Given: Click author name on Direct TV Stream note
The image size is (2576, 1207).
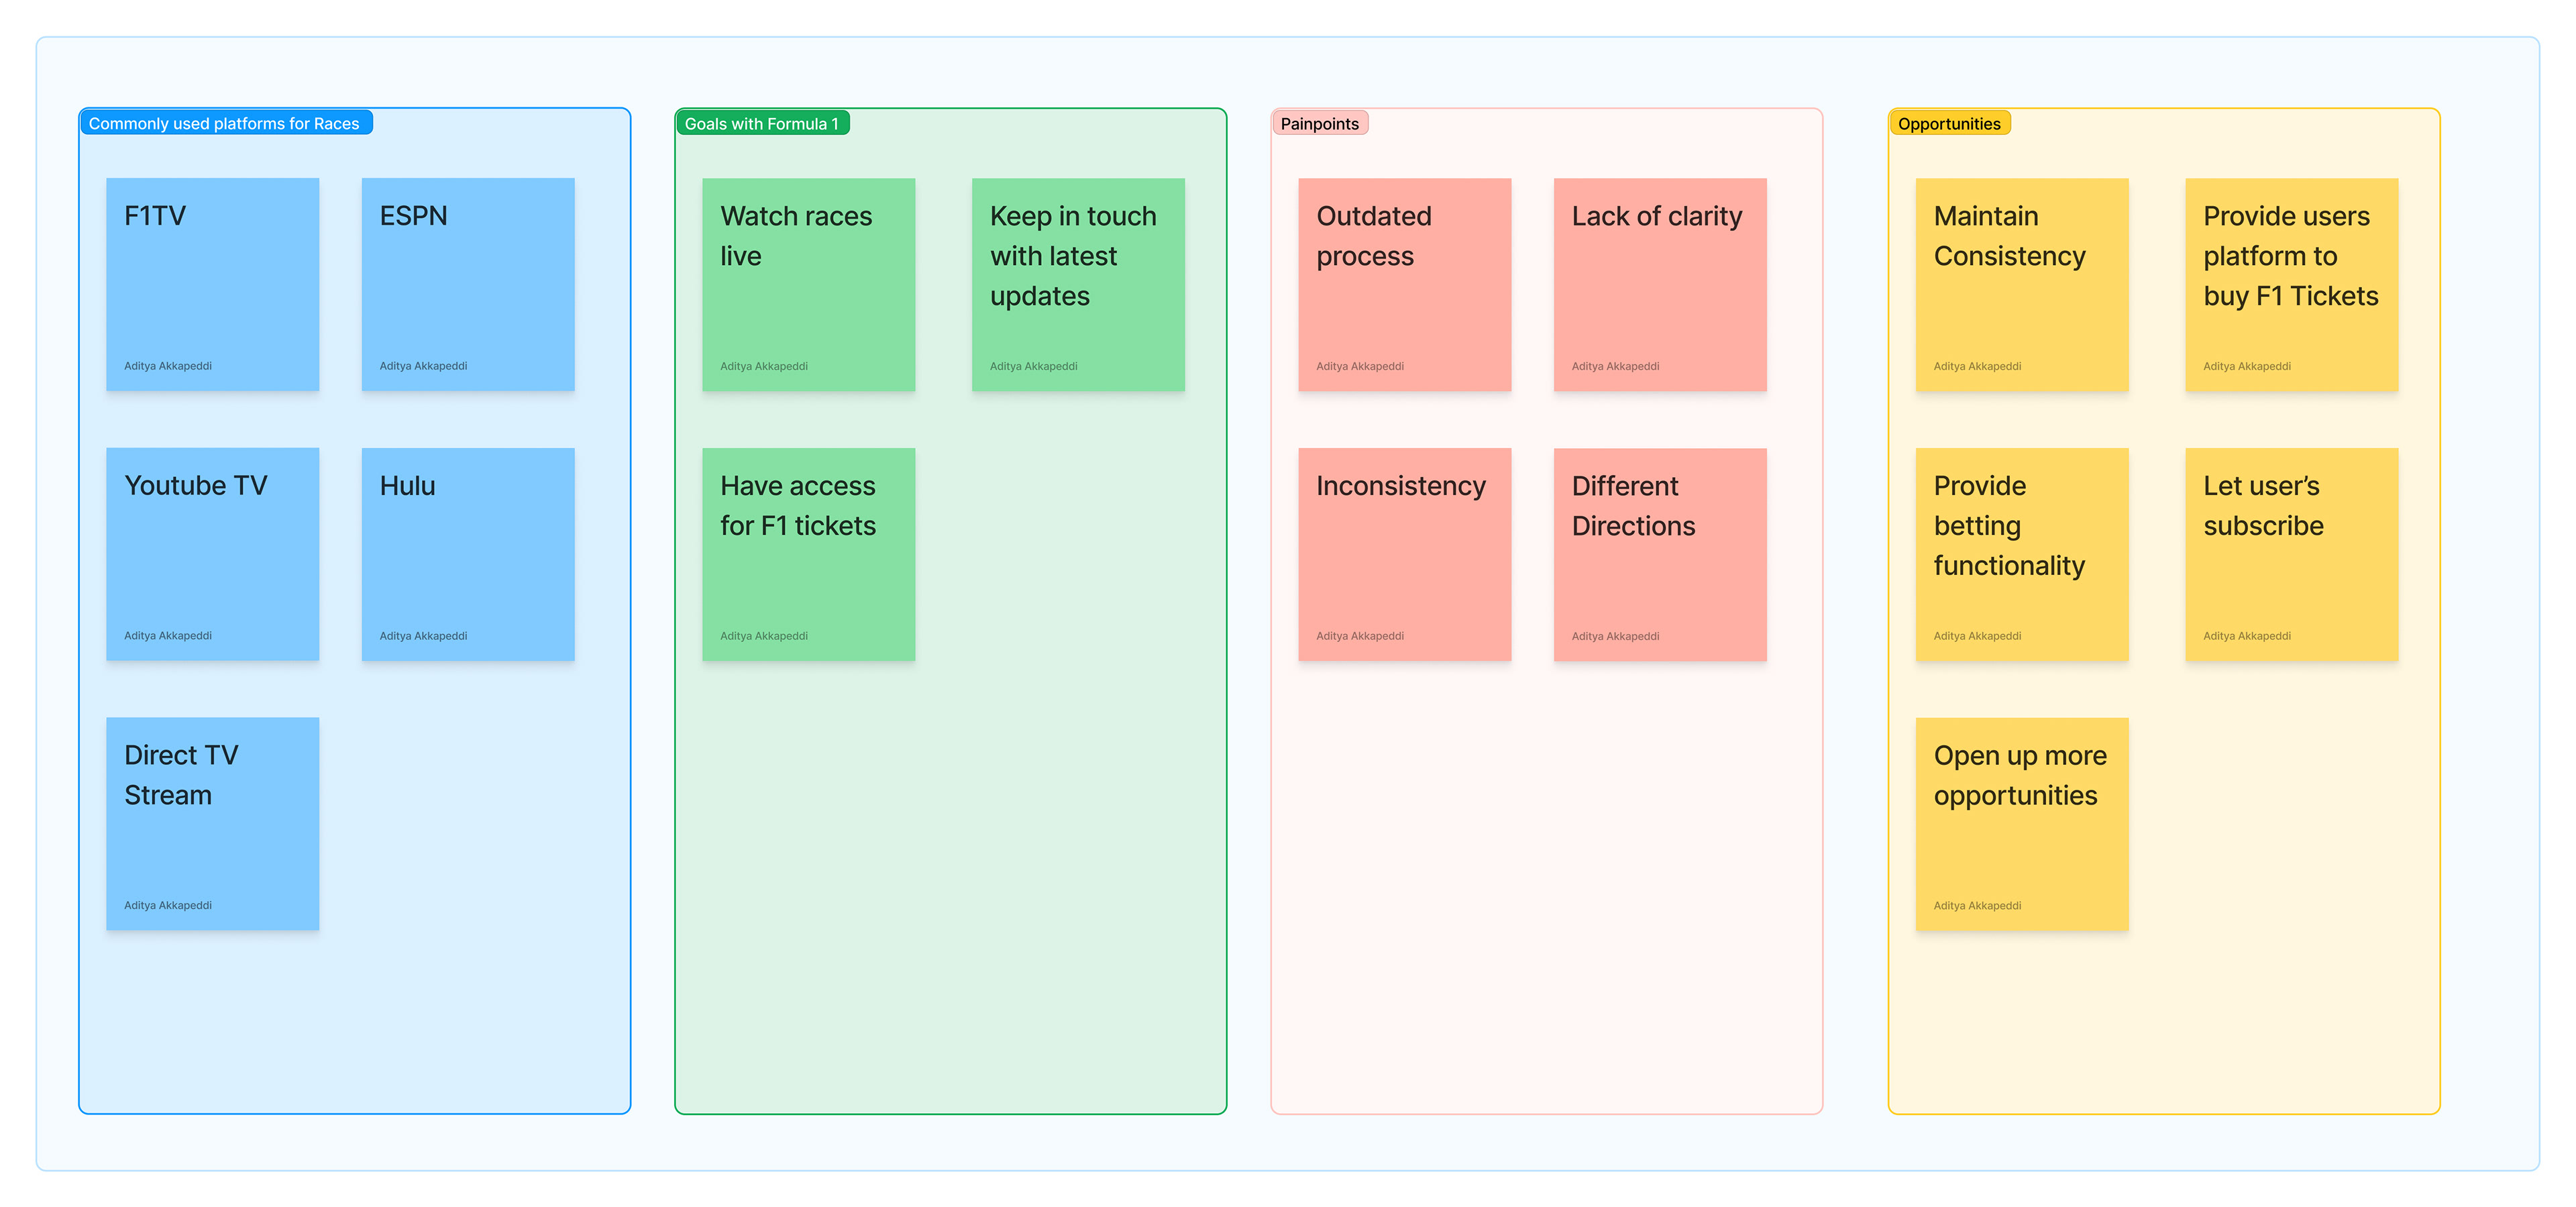Looking at the screenshot, I should (x=168, y=906).
